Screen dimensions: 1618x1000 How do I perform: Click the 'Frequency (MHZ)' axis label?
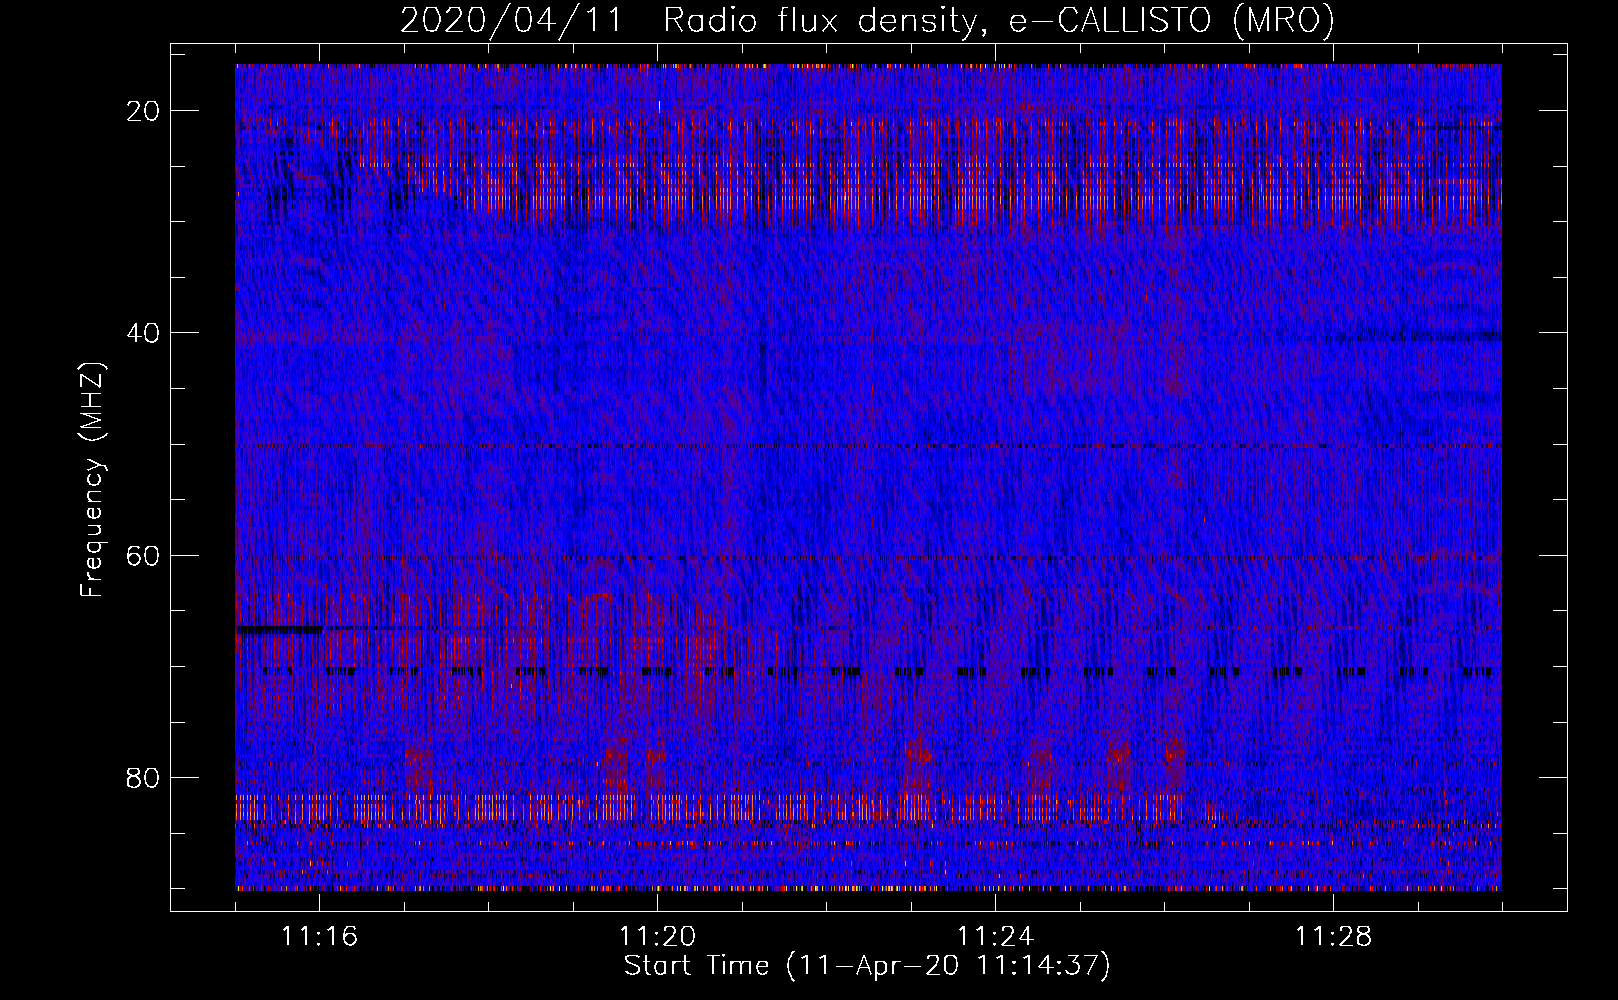coord(92,480)
